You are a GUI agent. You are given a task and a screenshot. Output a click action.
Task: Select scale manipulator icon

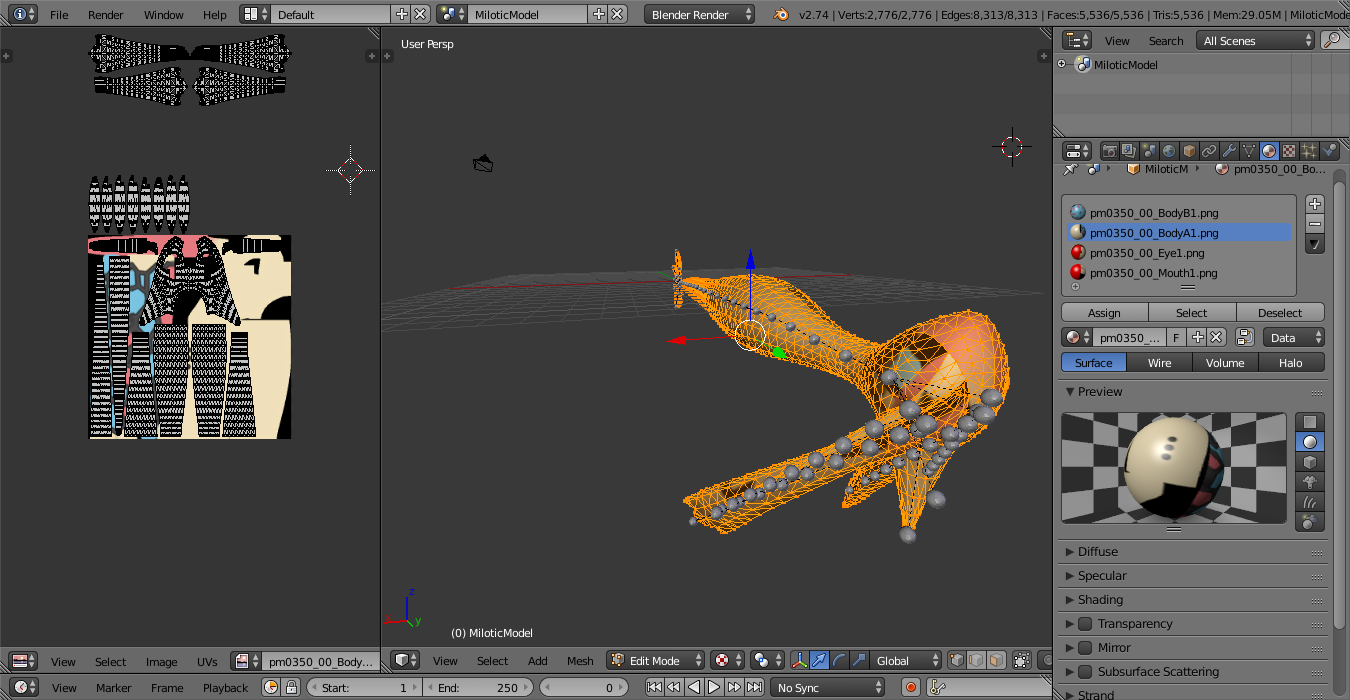click(859, 660)
